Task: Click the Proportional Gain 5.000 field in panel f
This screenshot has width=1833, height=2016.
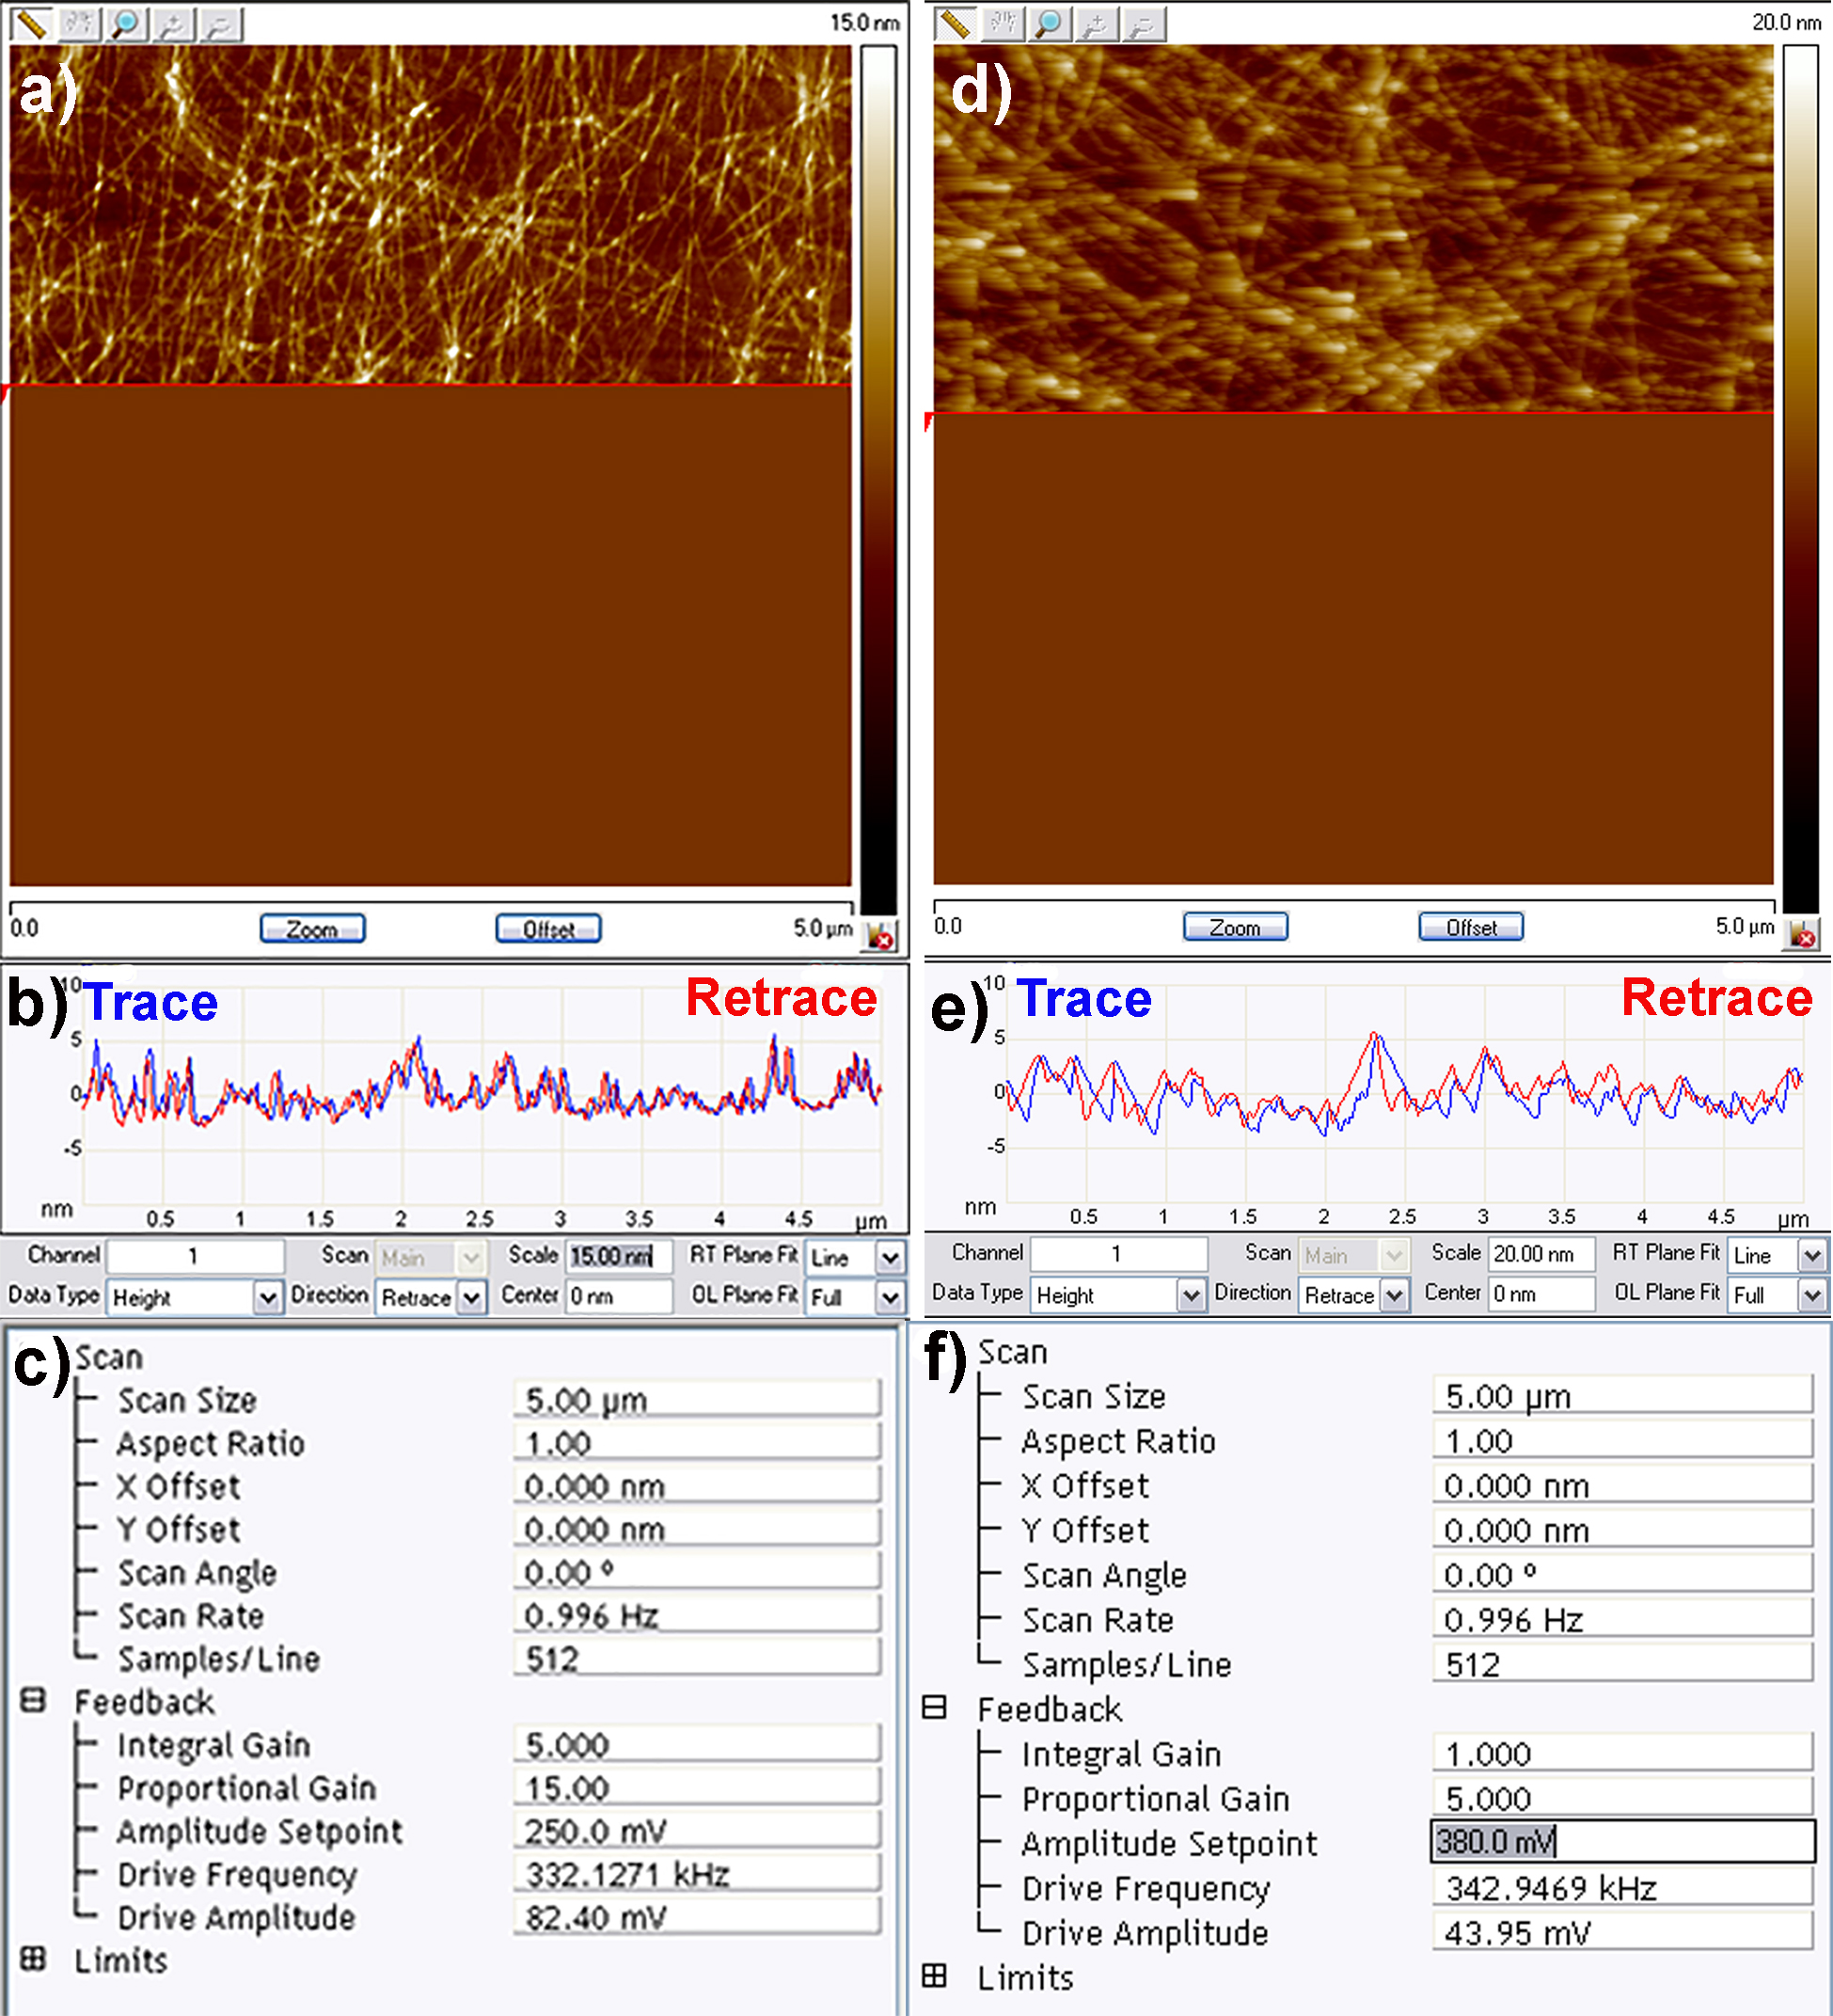Action: tap(1623, 1797)
